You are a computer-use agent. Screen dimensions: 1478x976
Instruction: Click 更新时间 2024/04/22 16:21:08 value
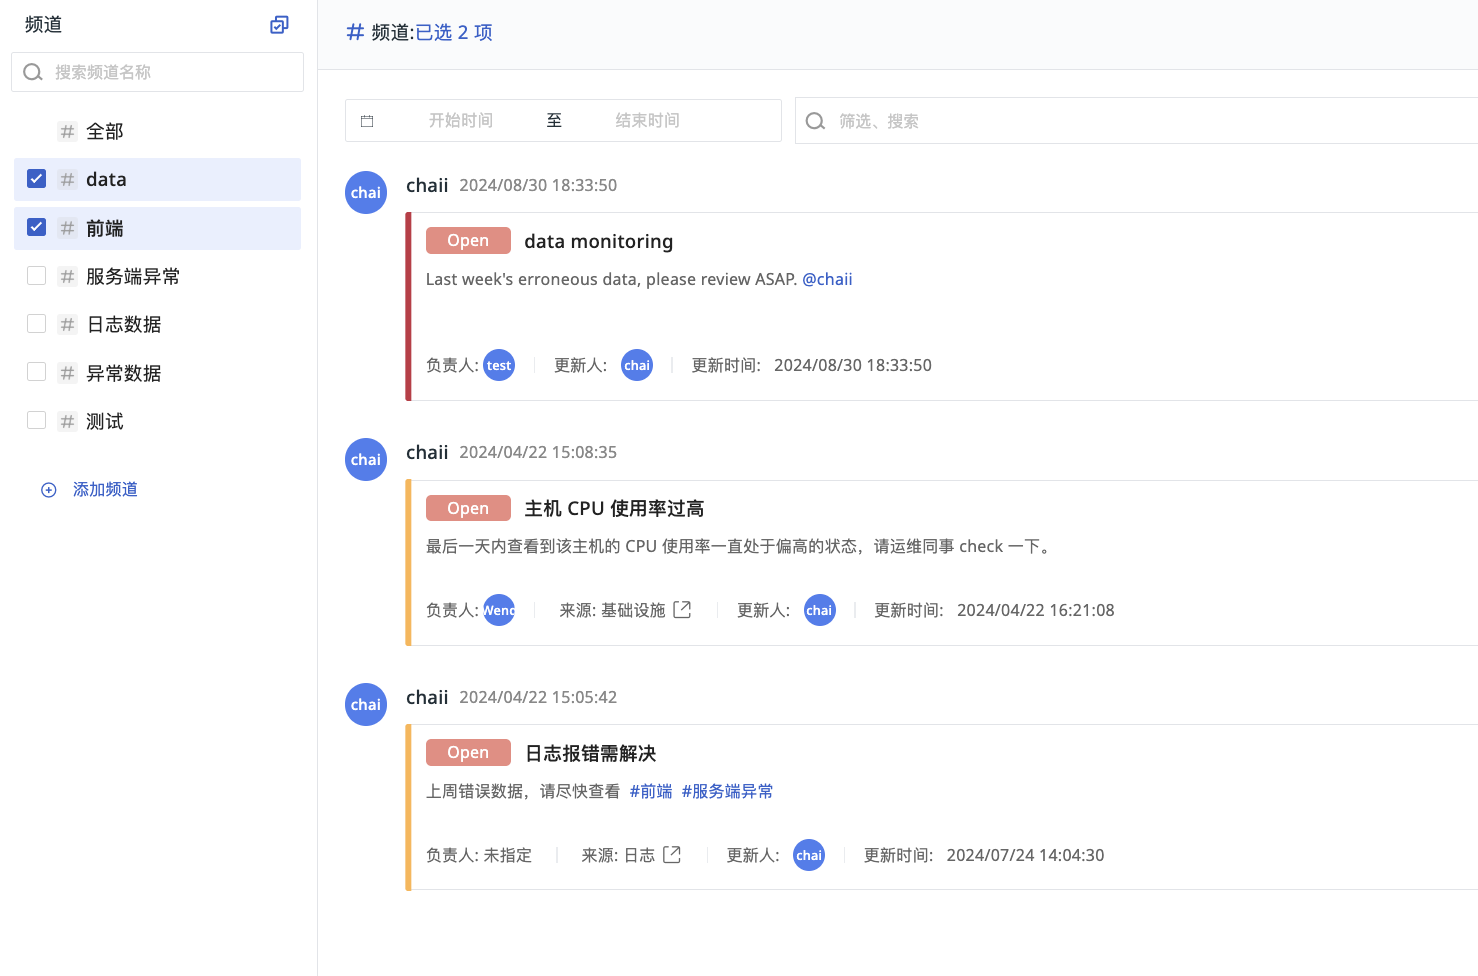point(1035,610)
